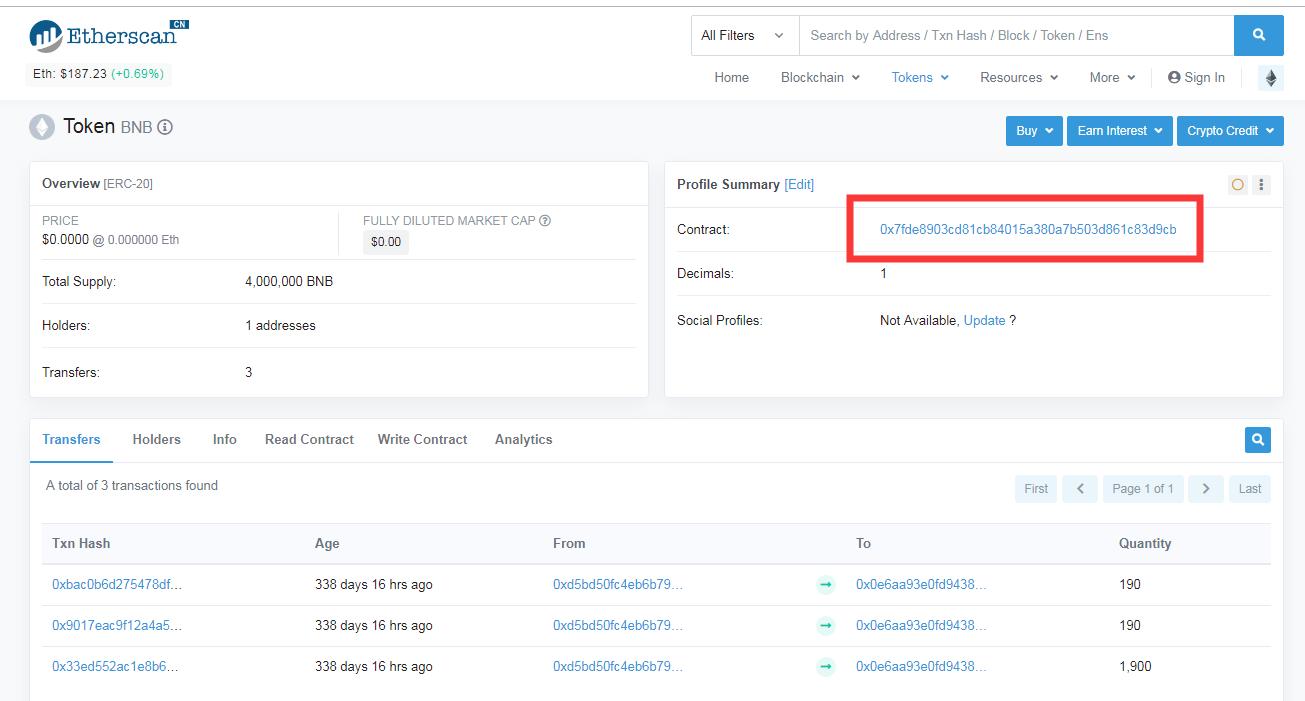
Task: Switch to the Info tab
Action: 225,439
